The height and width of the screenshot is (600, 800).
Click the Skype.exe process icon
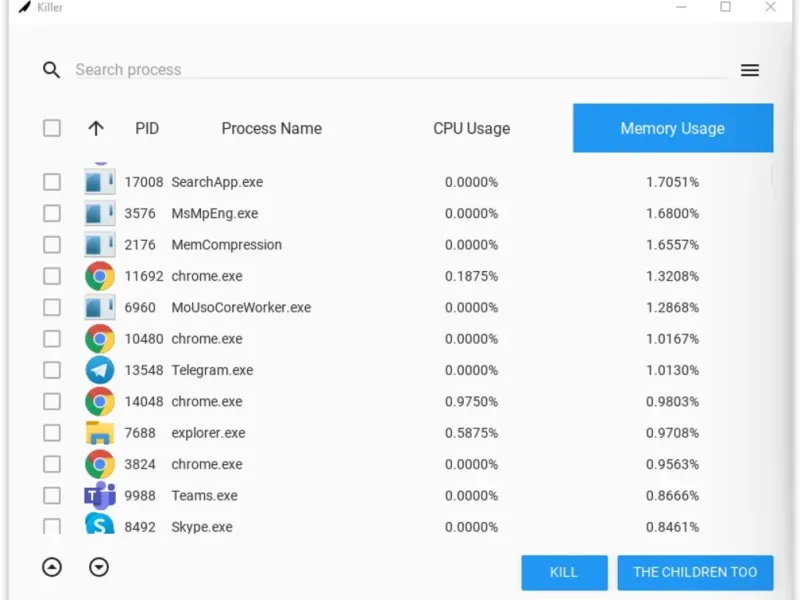100,526
